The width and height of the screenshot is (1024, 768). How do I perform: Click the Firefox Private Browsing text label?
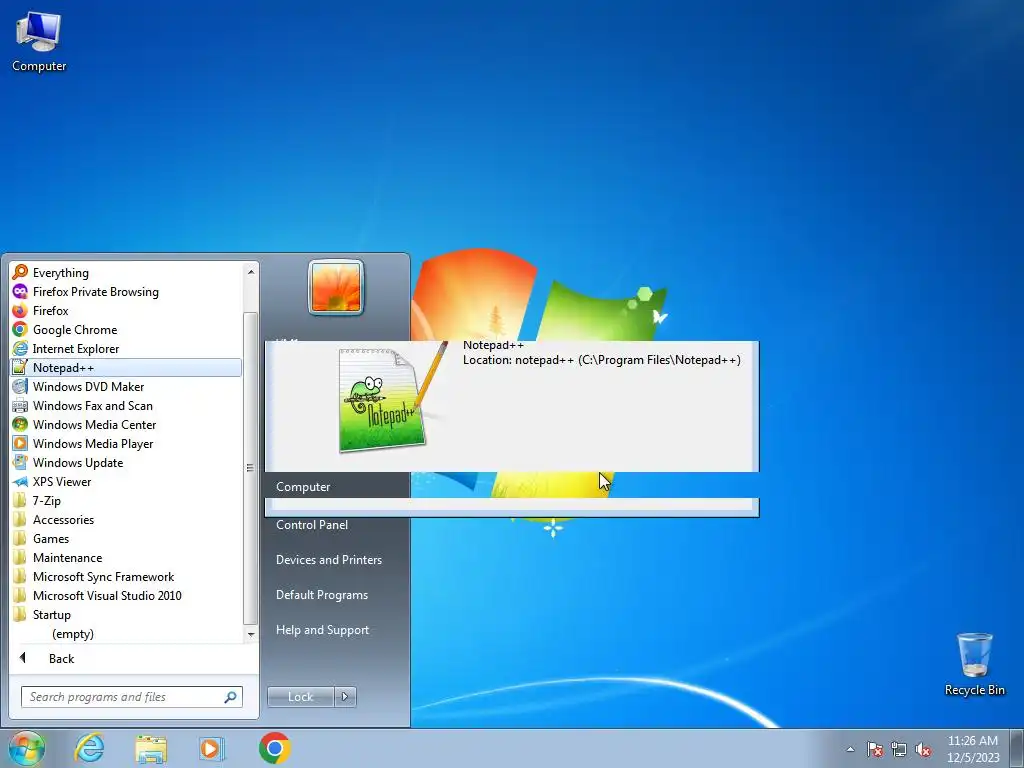point(96,292)
